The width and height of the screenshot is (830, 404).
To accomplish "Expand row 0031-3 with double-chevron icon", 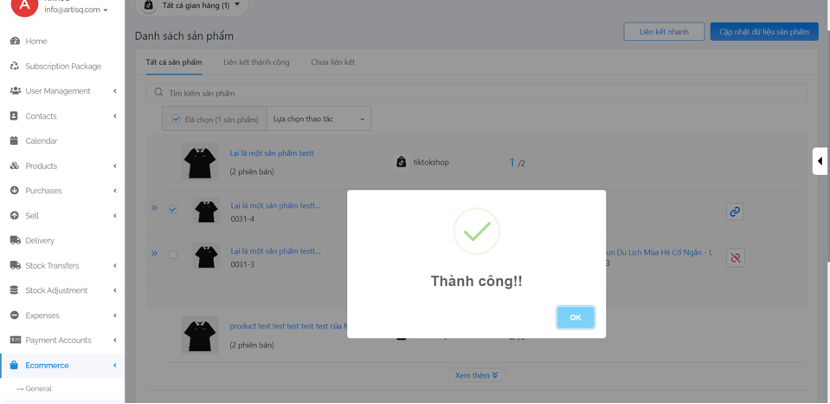I will (x=155, y=254).
